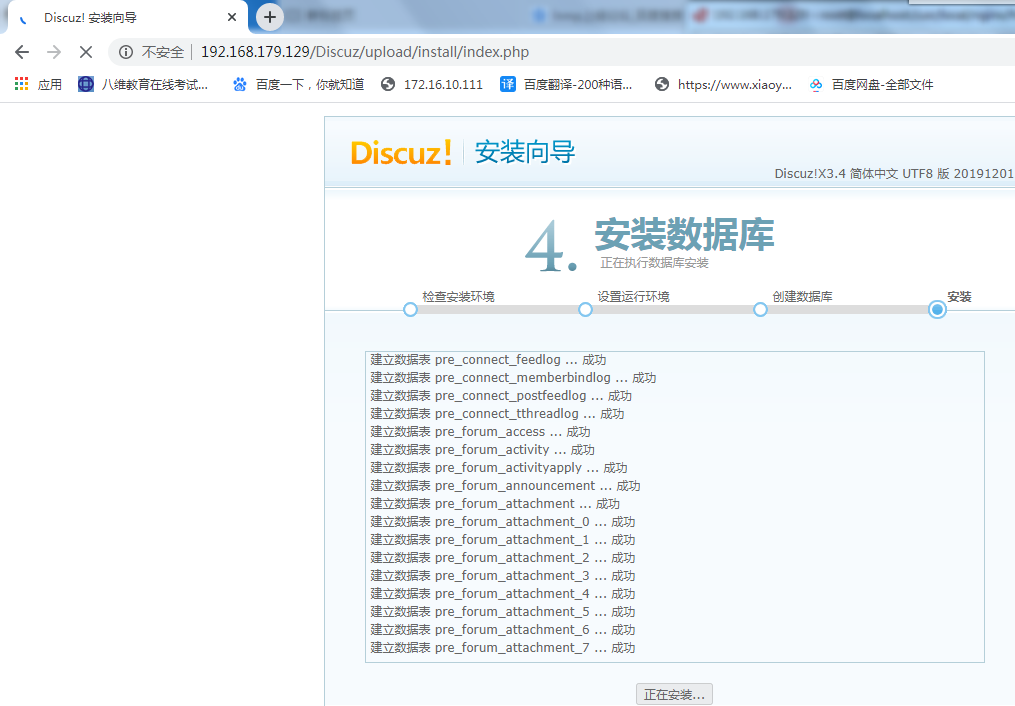Click the pre_forum_attachment_6 log line
Viewport: 1015px width, 706px height.
click(503, 630)
